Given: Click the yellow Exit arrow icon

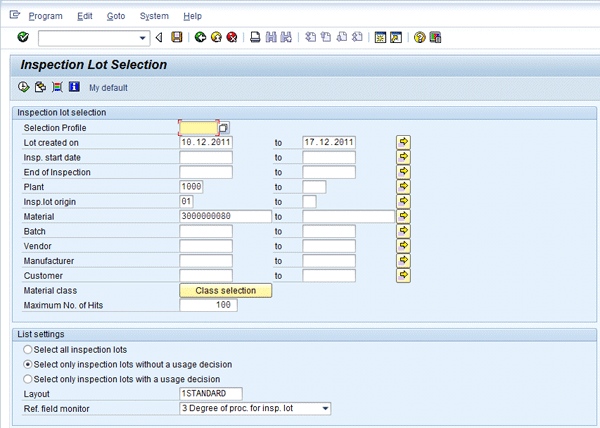Looking at the screenshot, I should click(x=216, y=37).
